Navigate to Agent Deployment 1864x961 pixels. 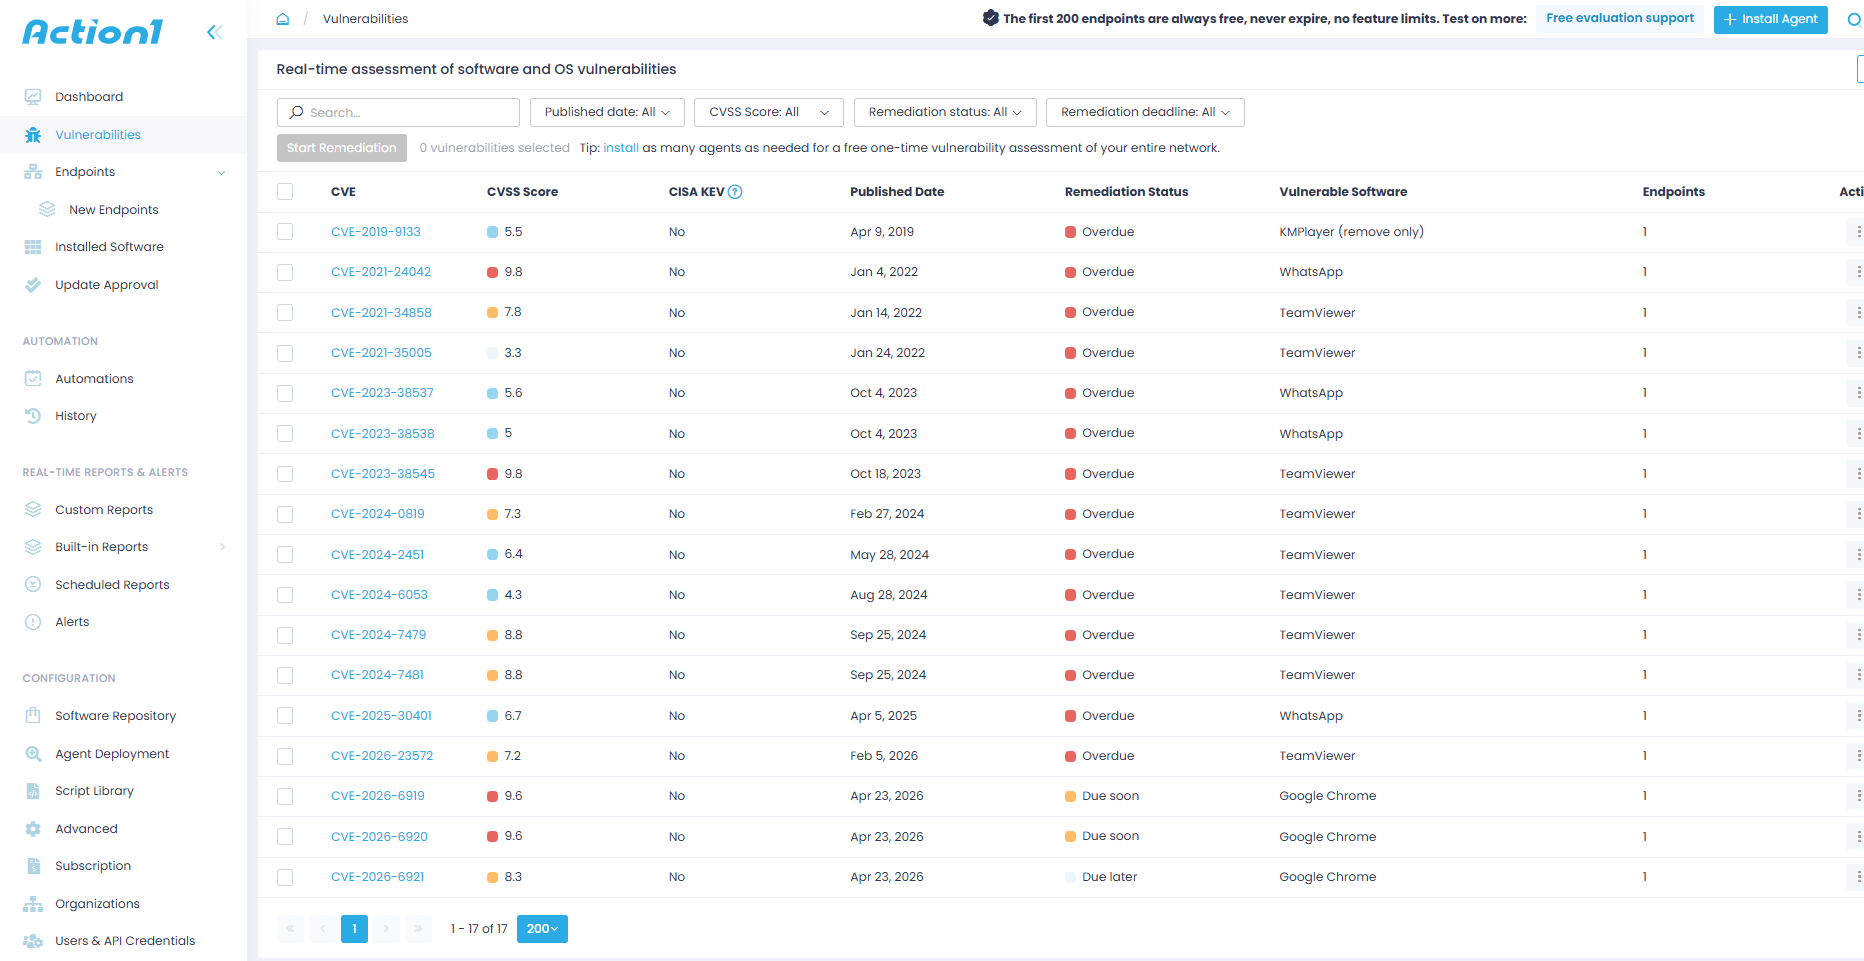click(x=112, y=754)
